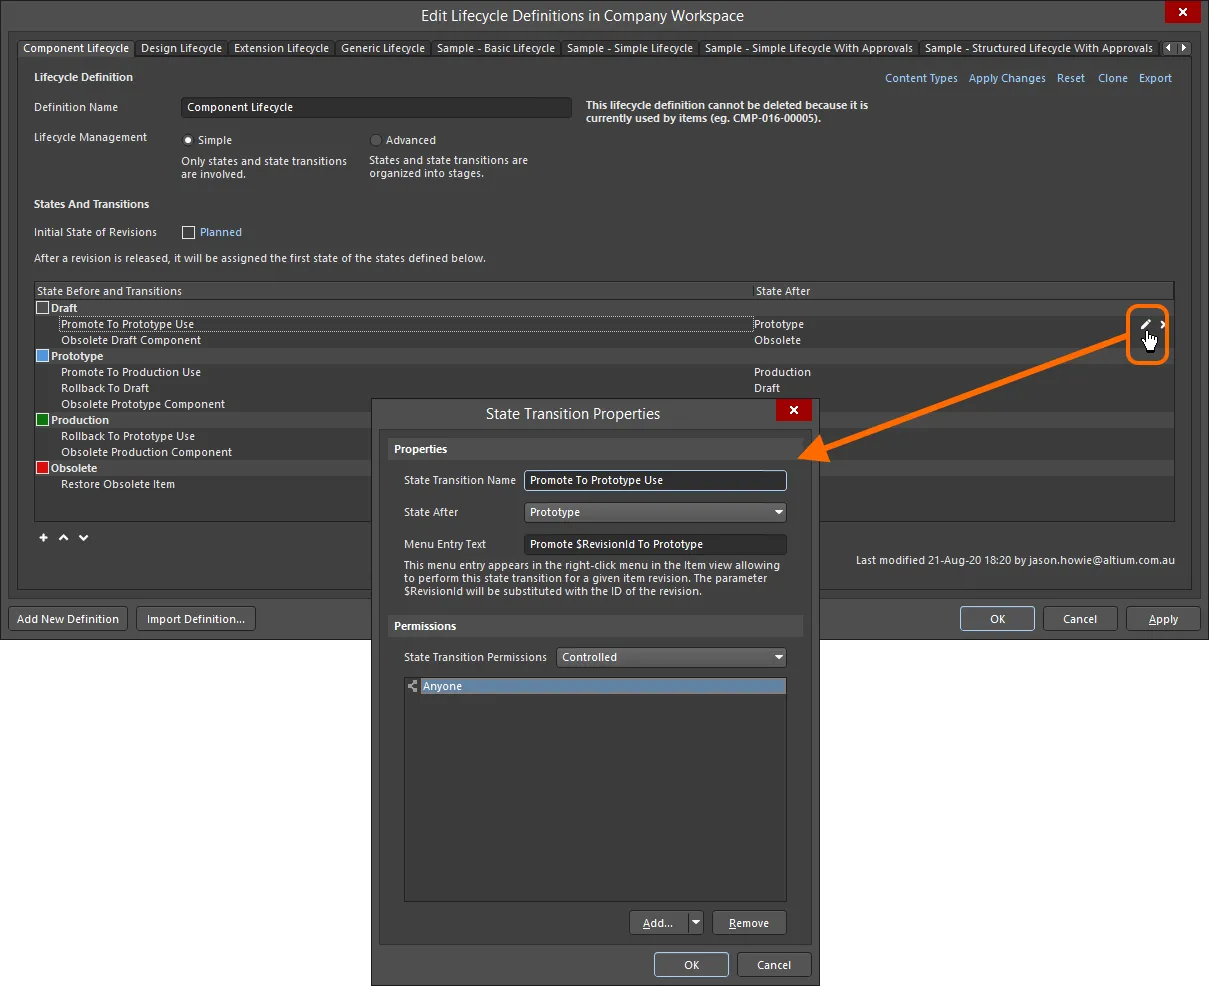Open Sample - Structured Lifecycle With Approvals tab
The image size is (1209, 986).
[1039, 48]
